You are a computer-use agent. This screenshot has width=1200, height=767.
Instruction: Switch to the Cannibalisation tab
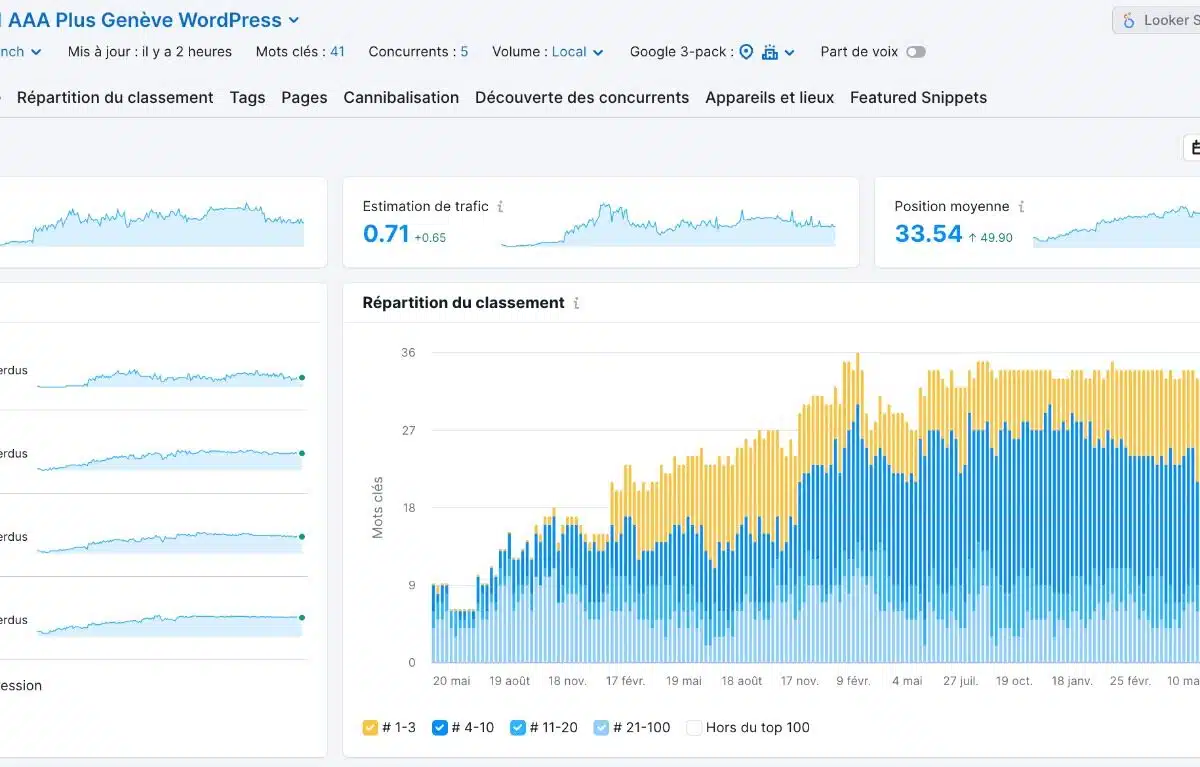pyautogui.click(x=401, y=98)
